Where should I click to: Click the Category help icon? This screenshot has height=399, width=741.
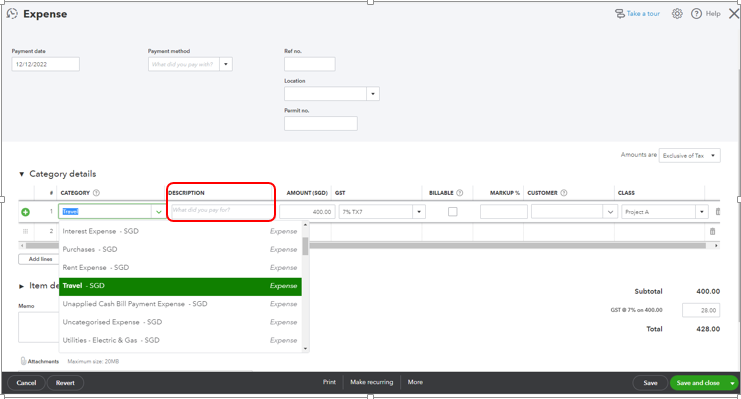(96, 193)
